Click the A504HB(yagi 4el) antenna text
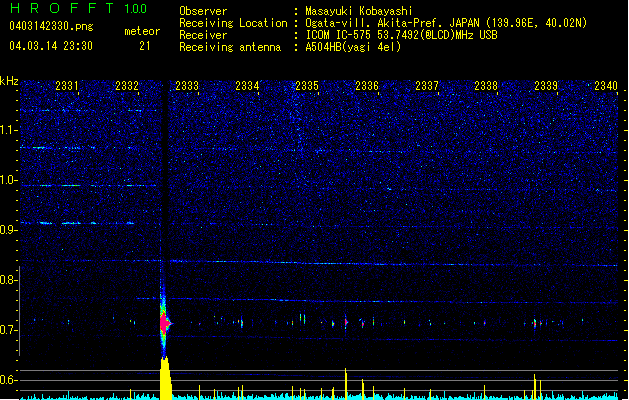Image resolution: width=629 pixels, height=400 pixels. [353, 47]
